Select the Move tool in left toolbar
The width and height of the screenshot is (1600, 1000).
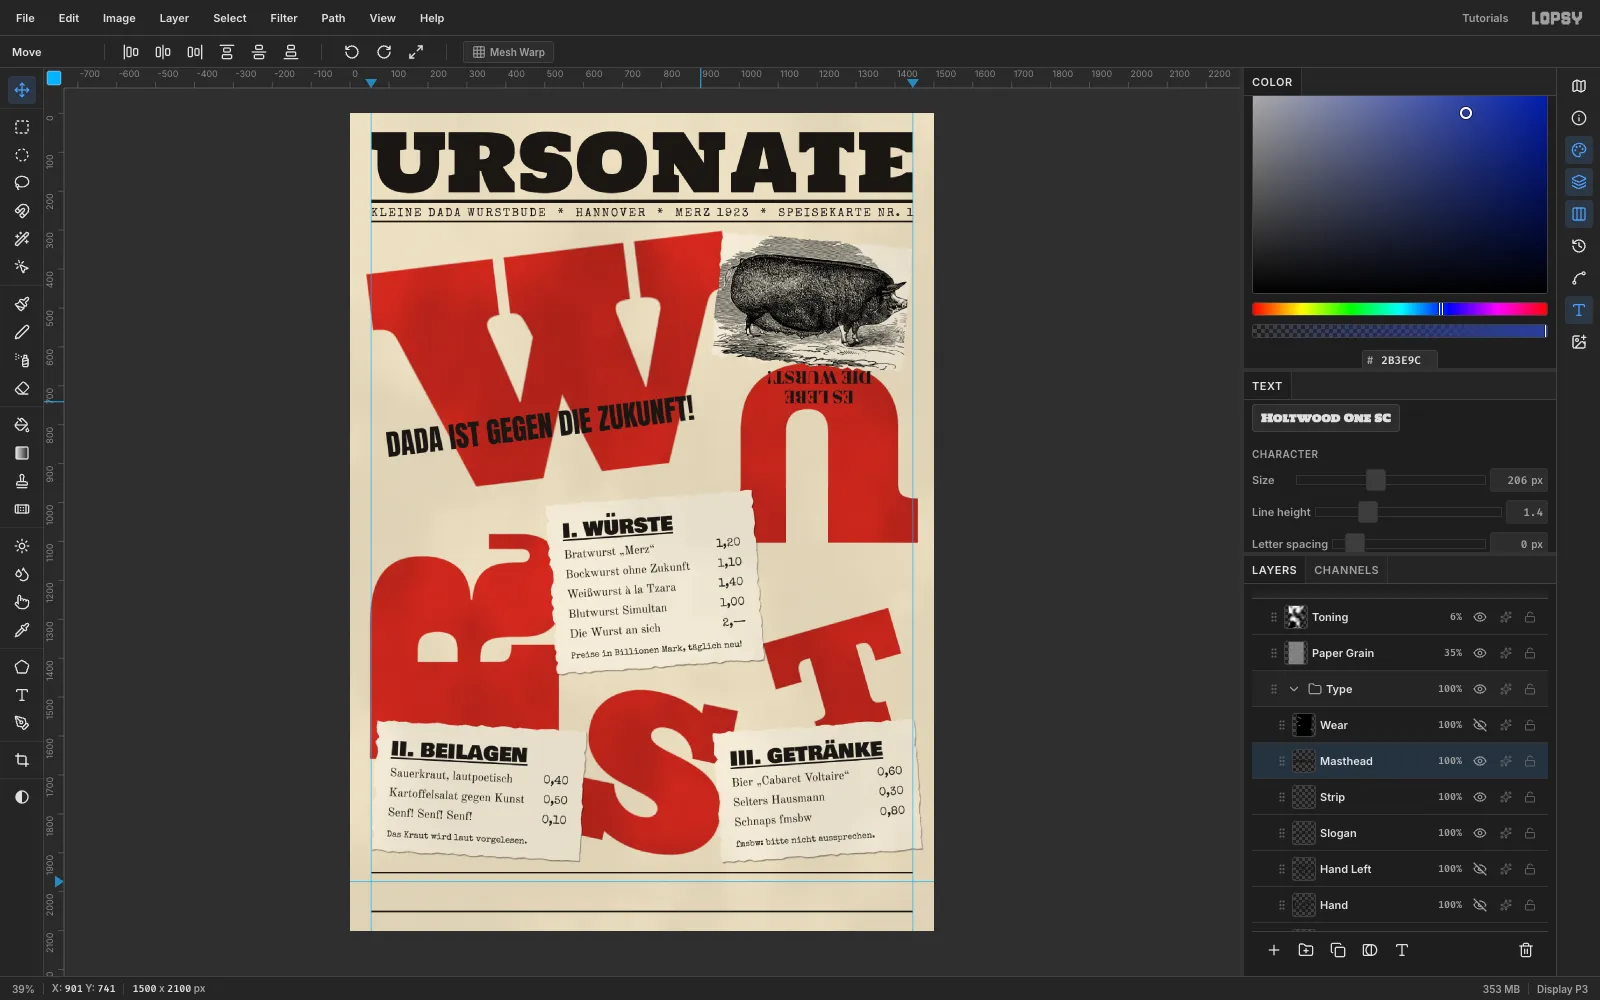point(22,90)
